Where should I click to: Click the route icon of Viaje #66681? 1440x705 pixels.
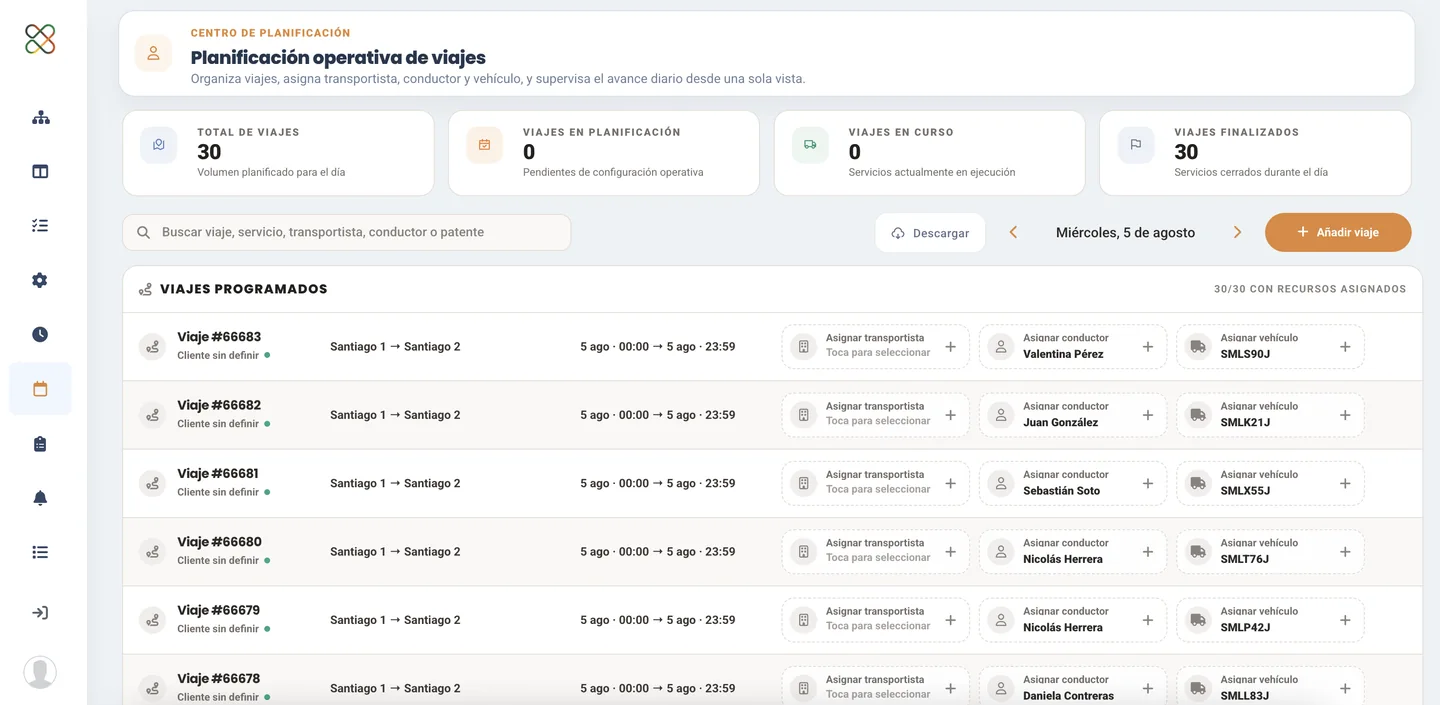[152, 484]
